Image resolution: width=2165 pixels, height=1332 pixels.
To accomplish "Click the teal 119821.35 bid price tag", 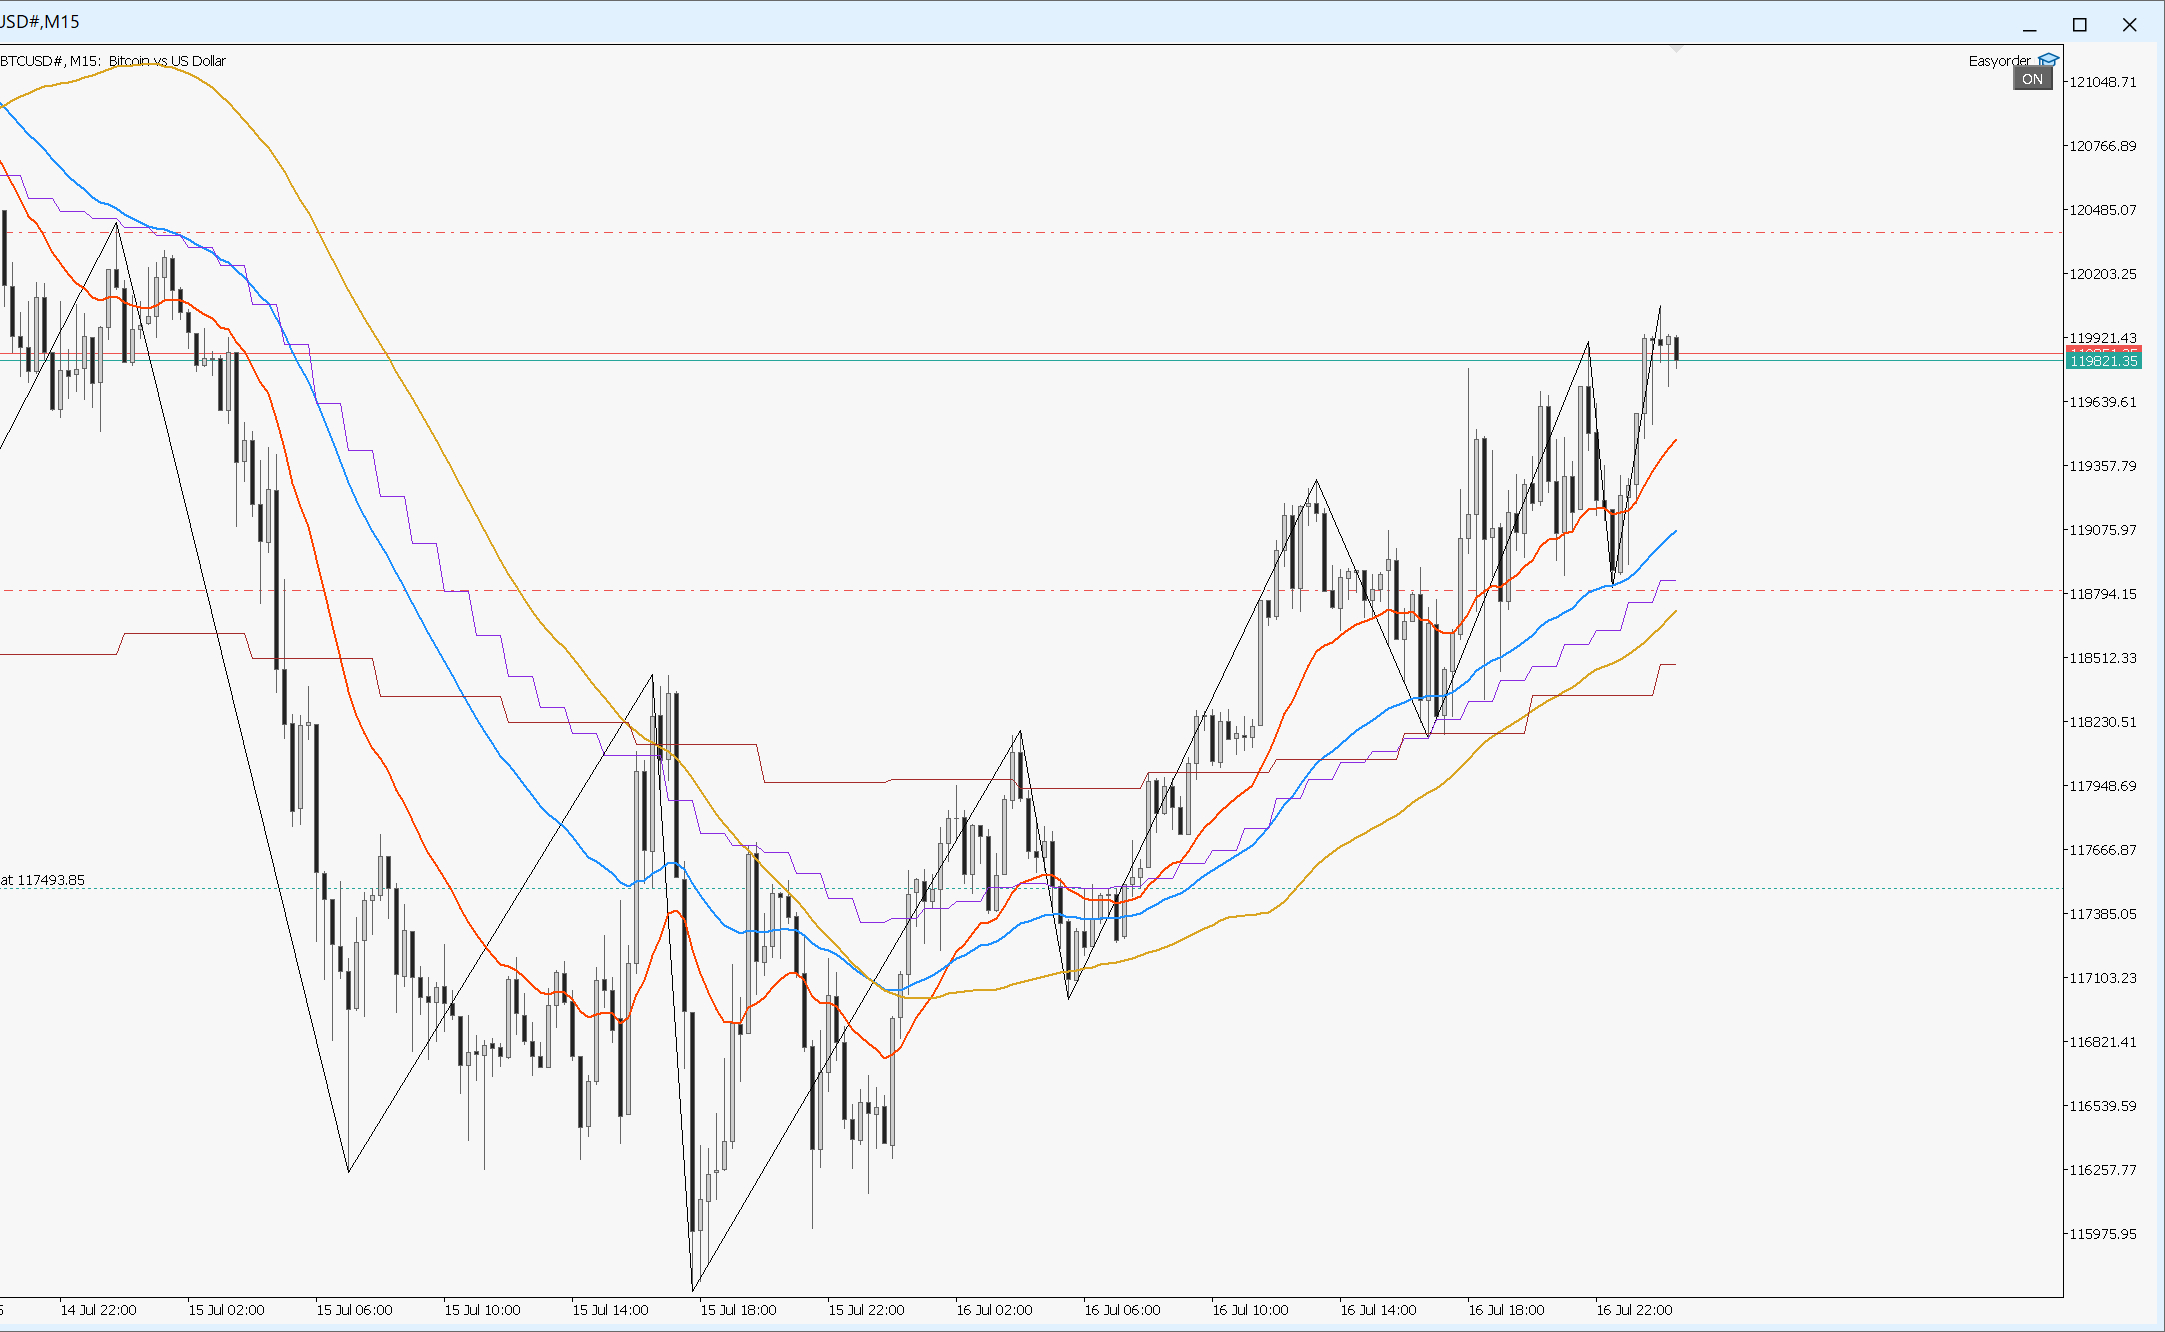I will (x=2103, y=361).
